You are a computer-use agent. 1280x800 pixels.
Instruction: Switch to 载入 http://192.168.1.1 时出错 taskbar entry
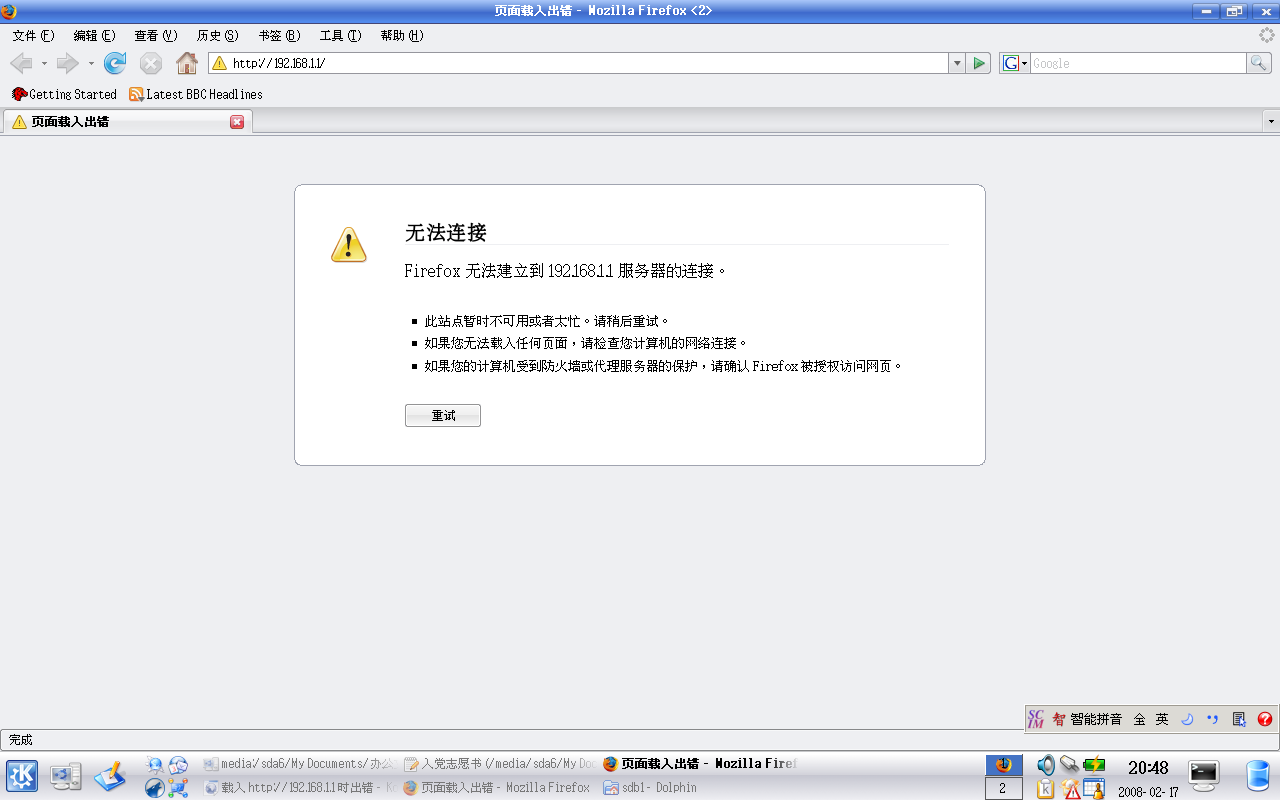(x=299, y=788)
